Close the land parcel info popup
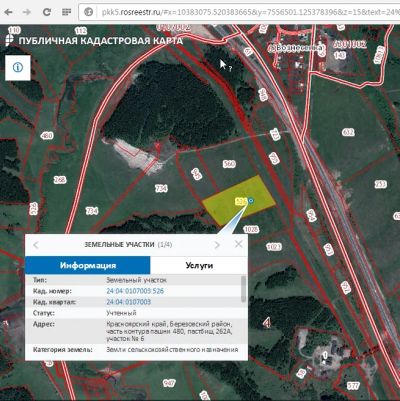The width and height of the screenshot is (400, 401). tap(239, 244)
